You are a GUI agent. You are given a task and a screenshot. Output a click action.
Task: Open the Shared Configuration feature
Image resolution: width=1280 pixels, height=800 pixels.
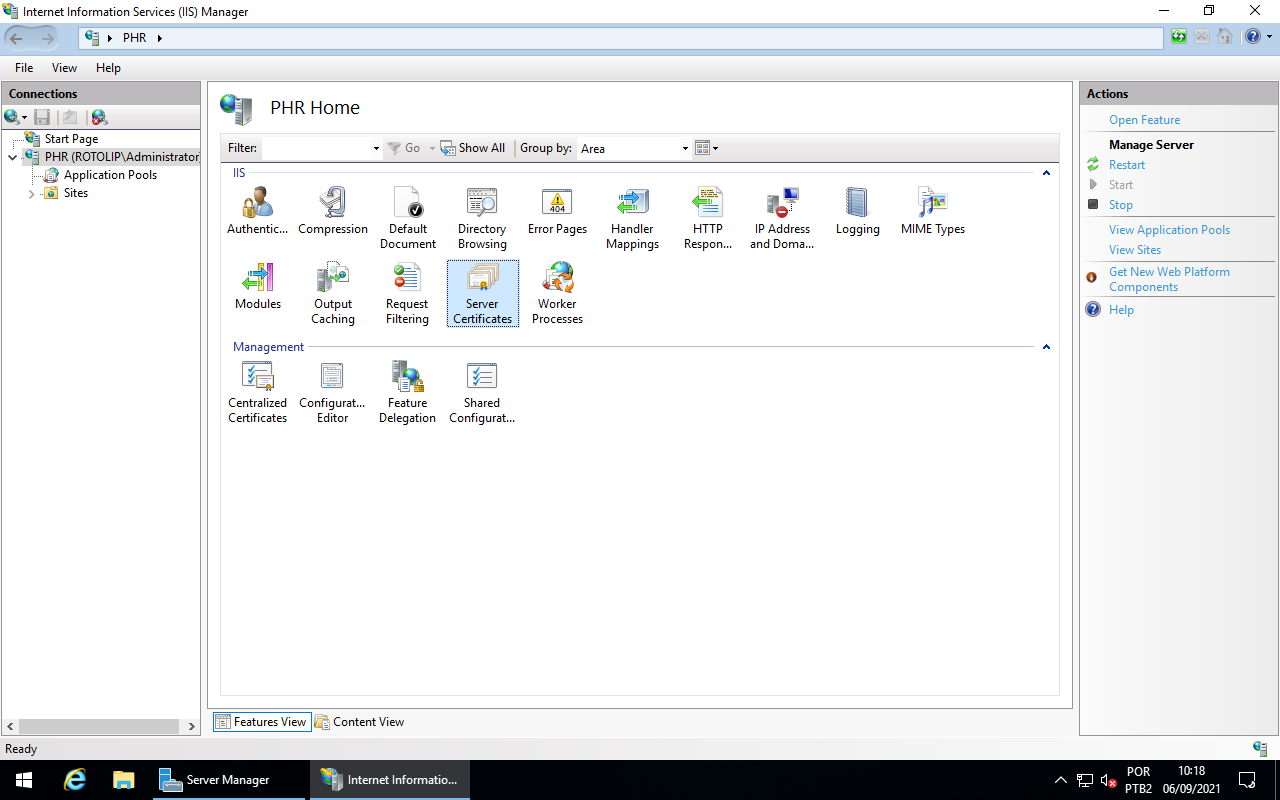(482, 392)
